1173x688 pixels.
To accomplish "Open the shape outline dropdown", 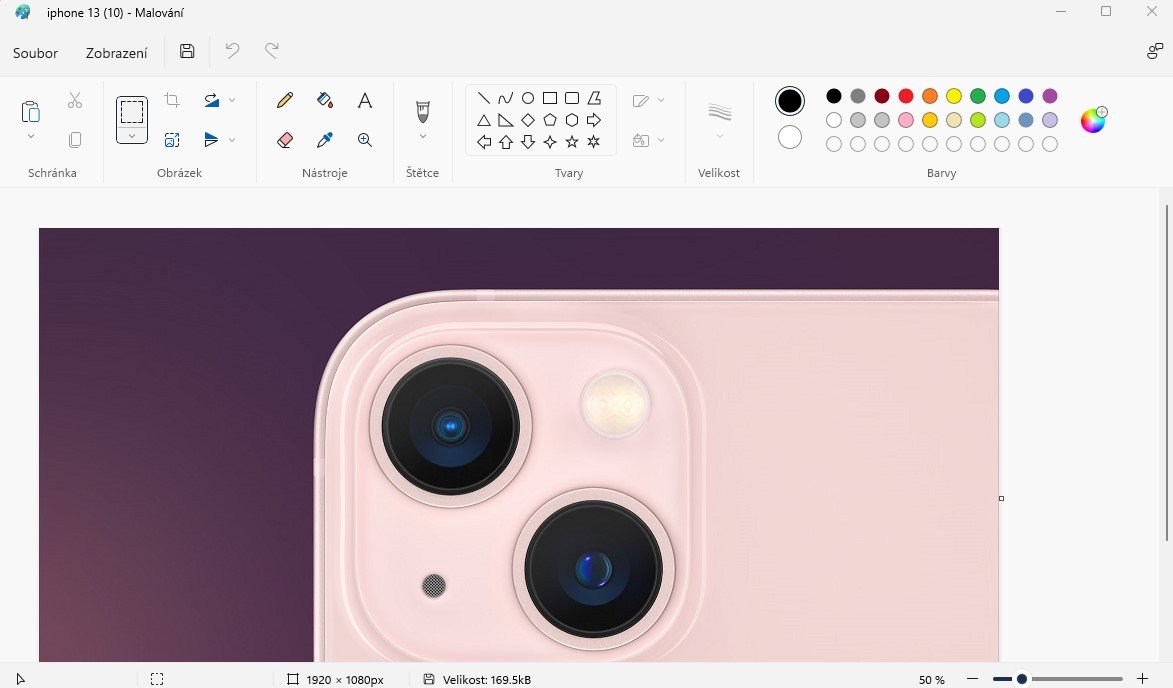I will coord(661,100).
